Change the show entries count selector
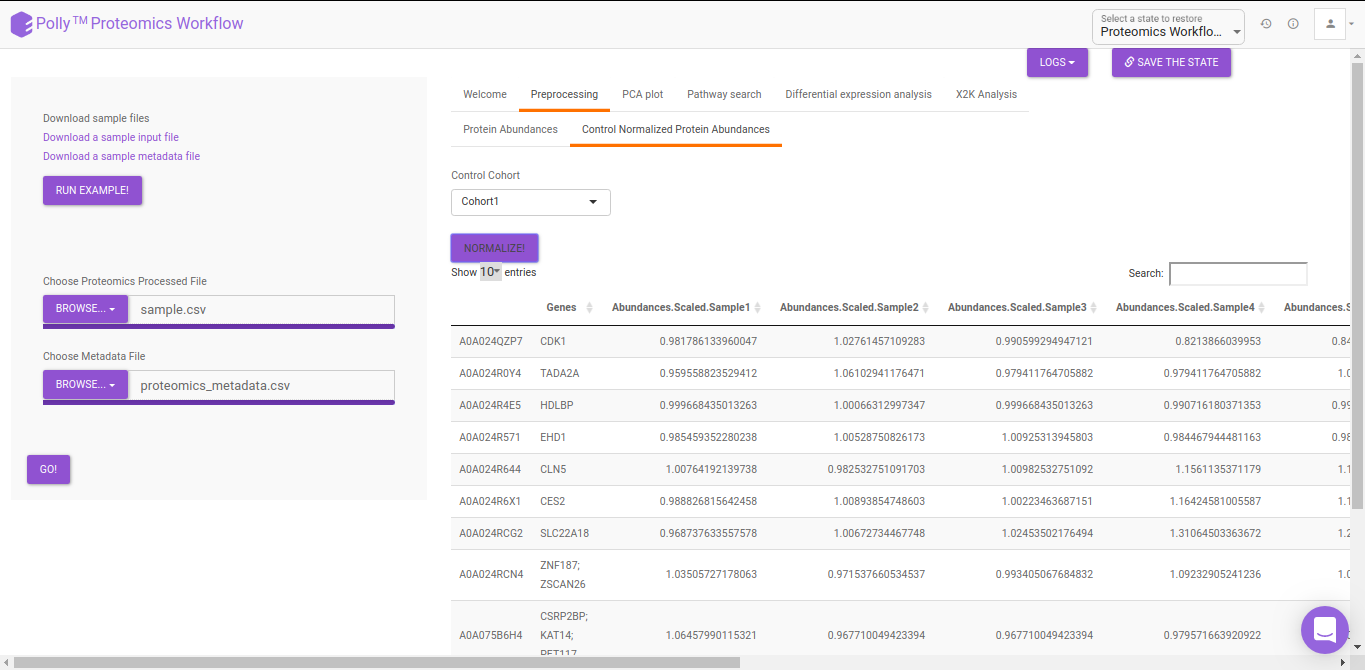1365x670 pixels. coord(490,272)
